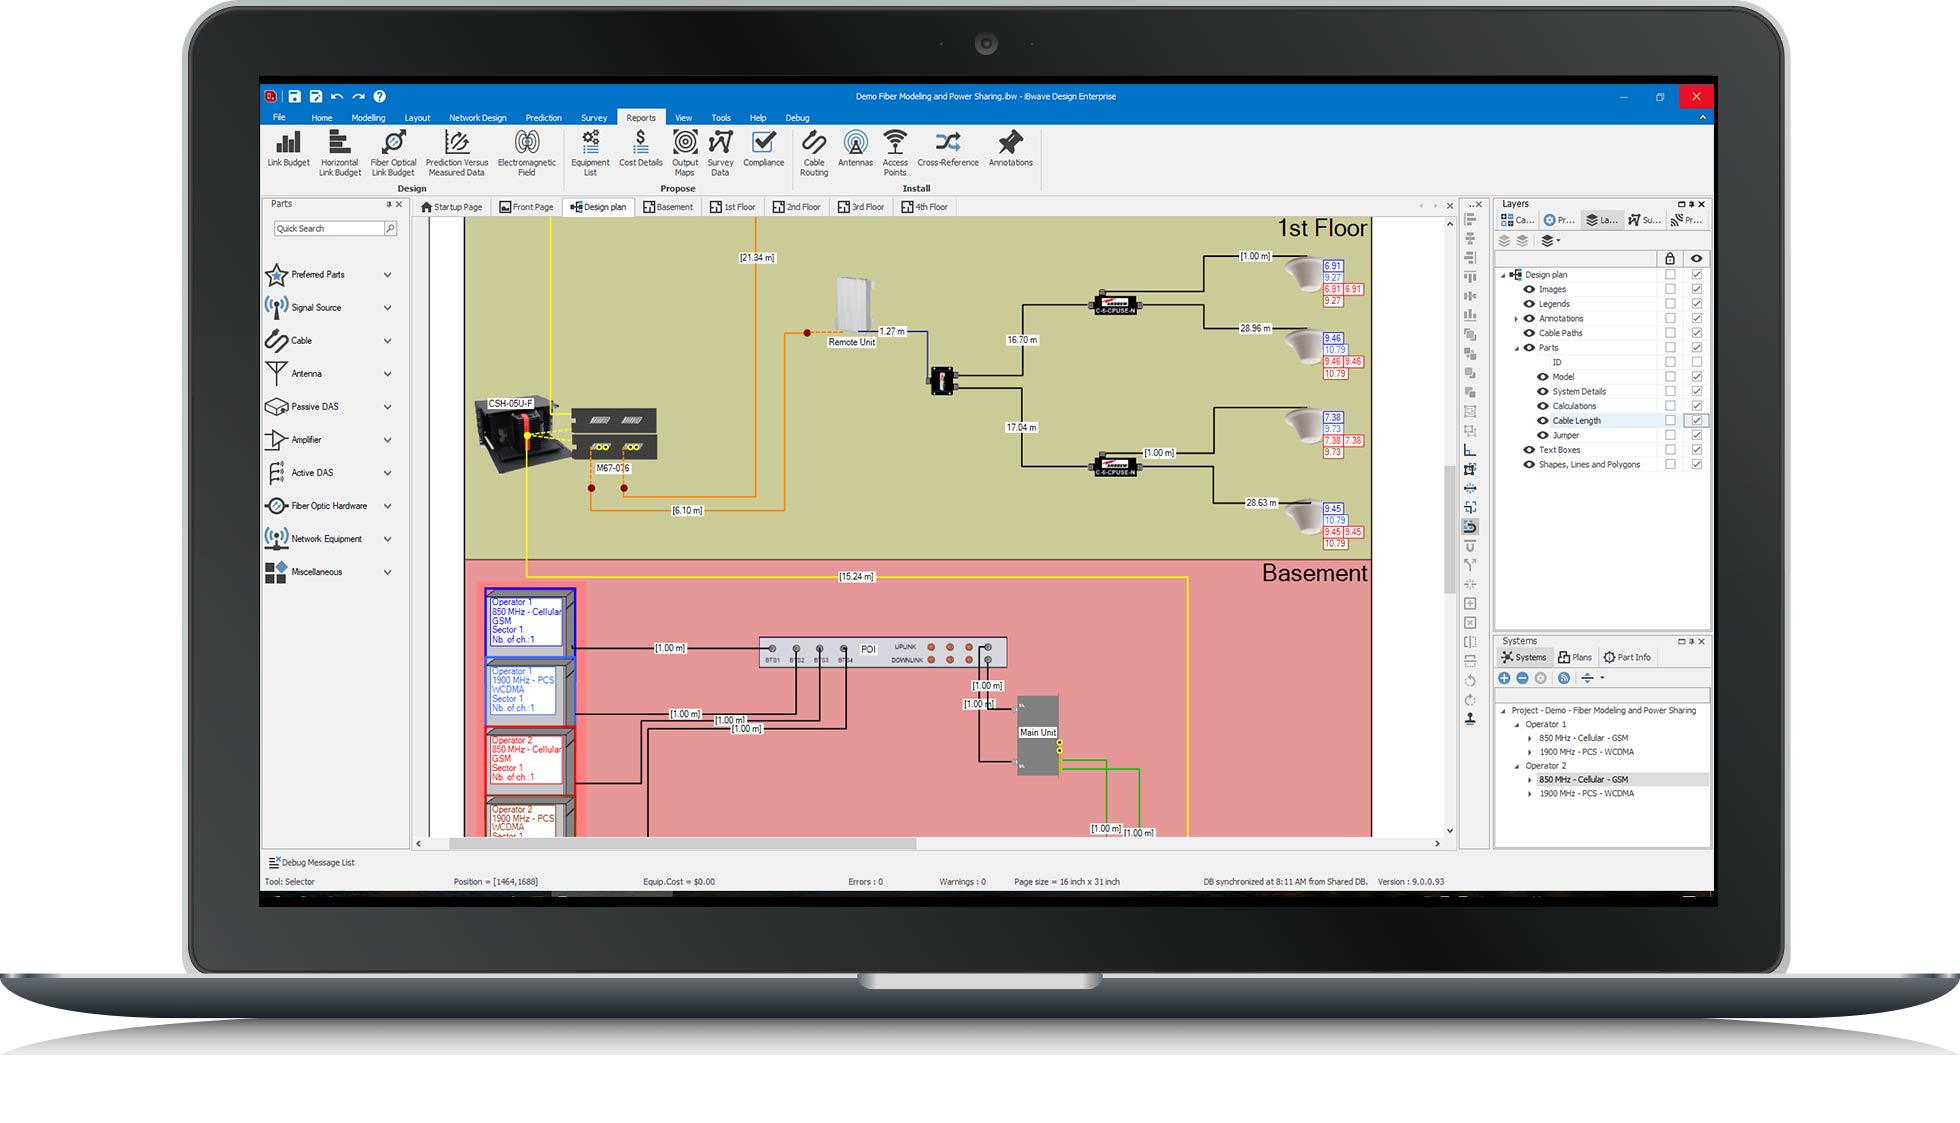Open the Network Design ribbon tab
The image size is (1960, 1123).
coord(477,118)
